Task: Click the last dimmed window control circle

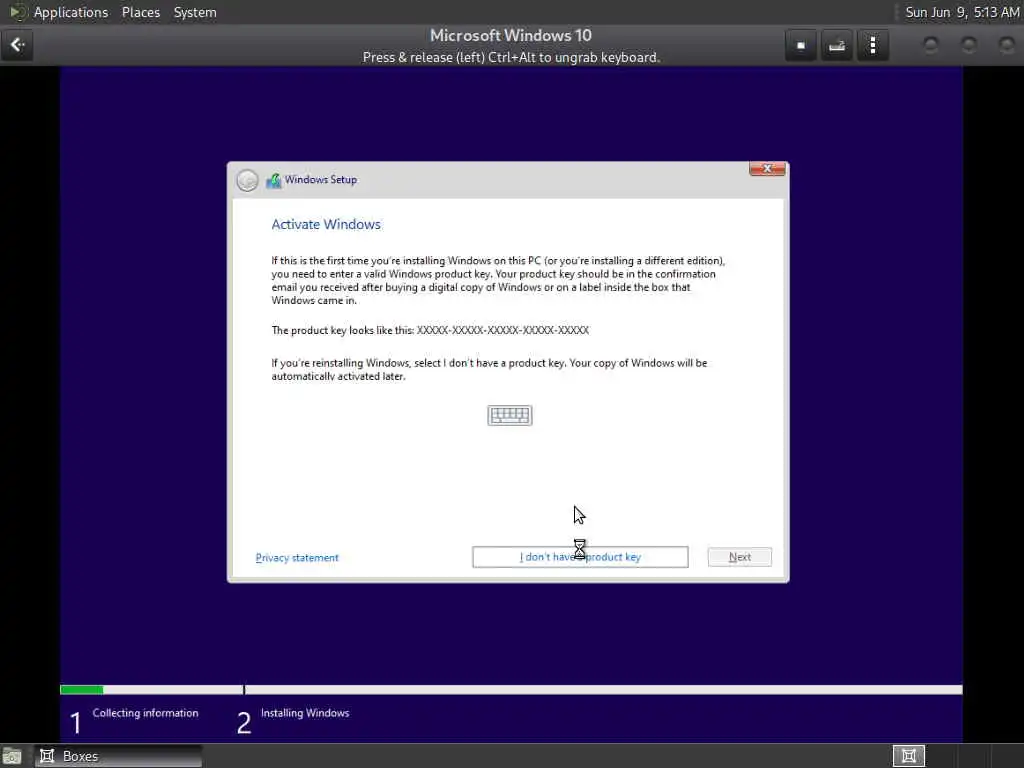Action: 1007,45
